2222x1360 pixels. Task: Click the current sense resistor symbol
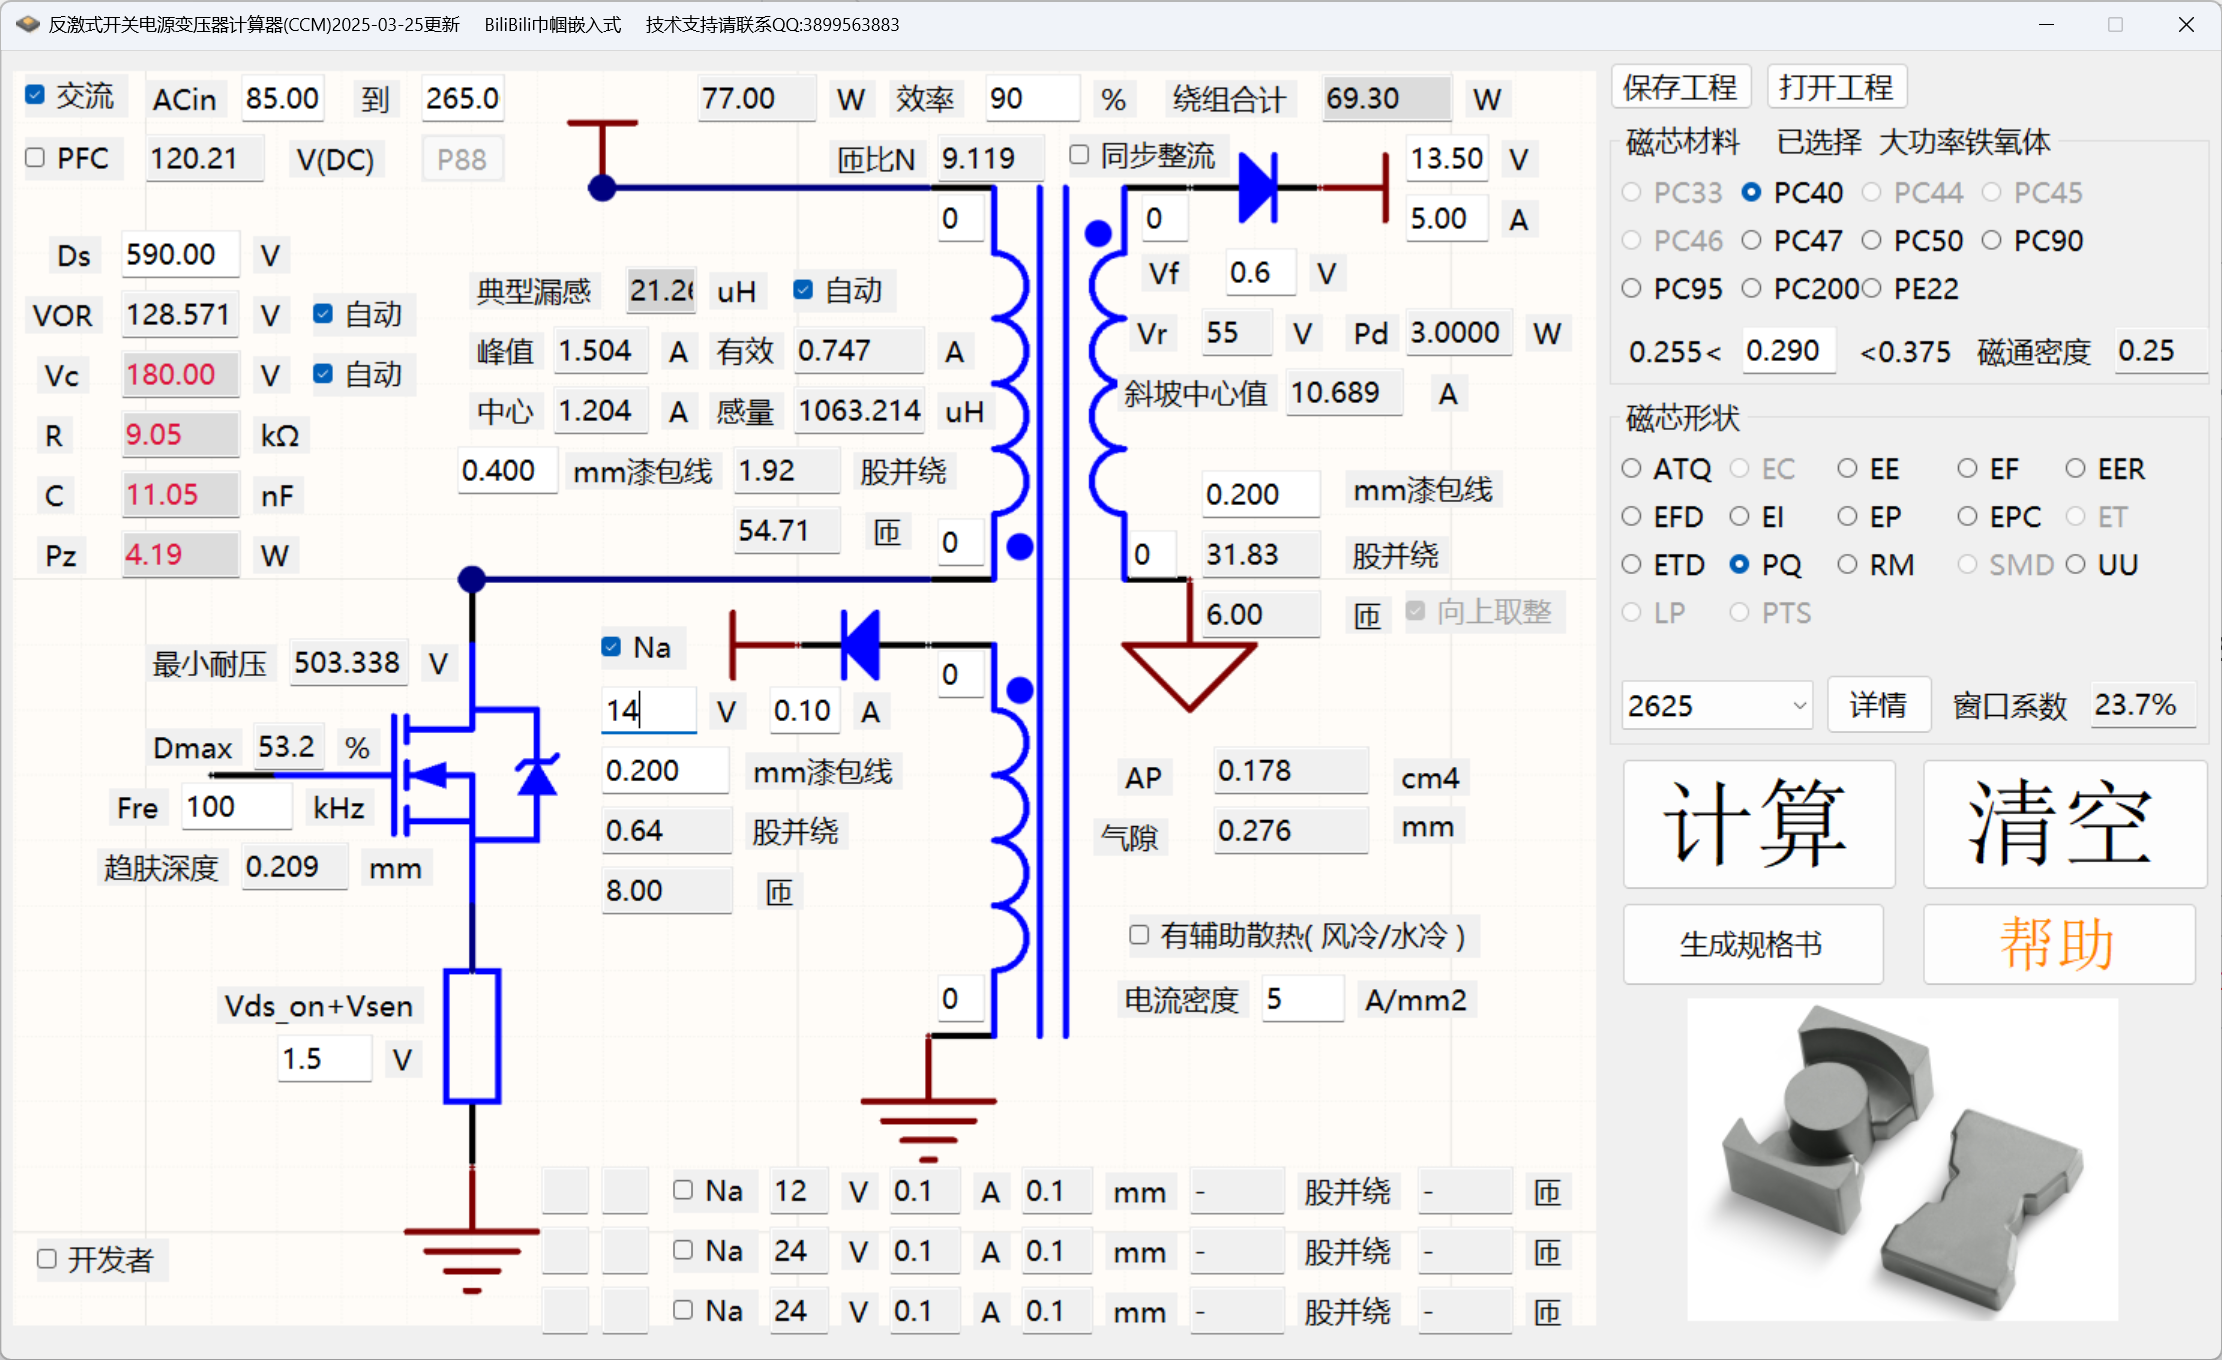pyautogui.click(x=472, y=1035)
